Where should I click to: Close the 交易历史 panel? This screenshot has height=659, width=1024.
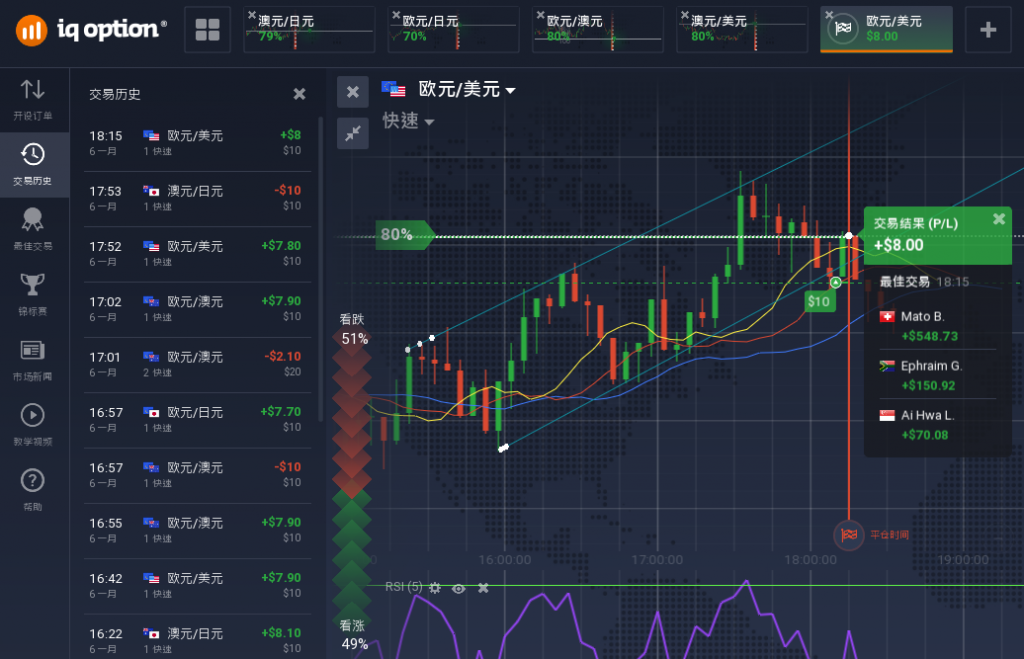[x=299, y=94]
